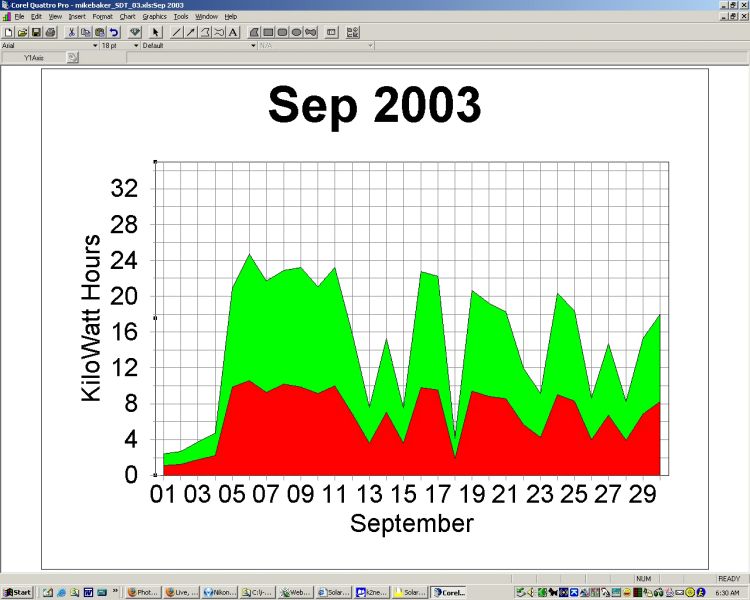Select the arrow pointer selection tool
Image resolution: width=750 pixels, height=600 pixels.
156,32
